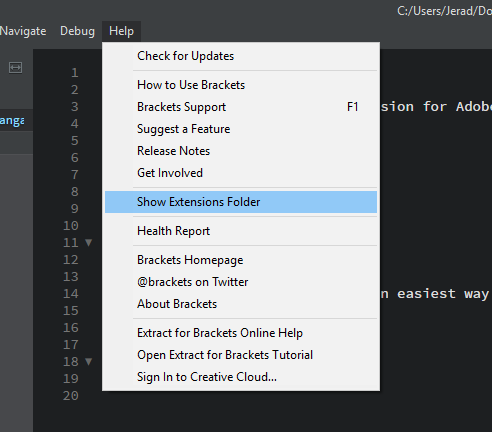Click line number 20 in gutter
Screen dimensions: 492x432
click(x=71, y=396)
